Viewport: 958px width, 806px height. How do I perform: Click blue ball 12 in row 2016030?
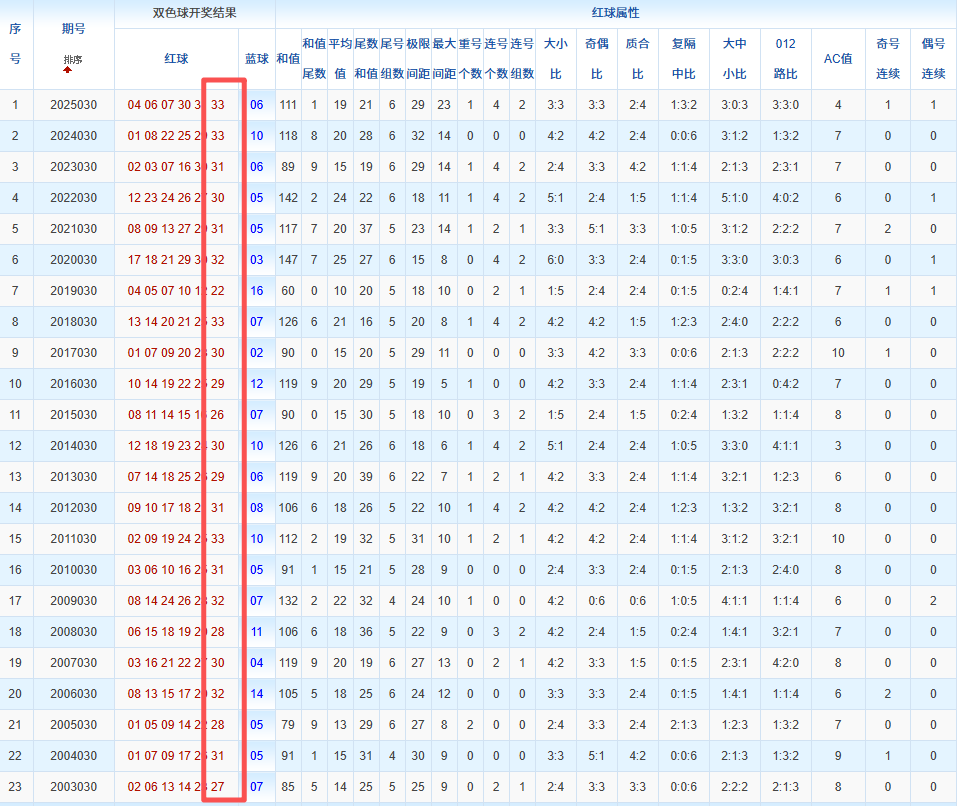pyautogui.click(x=257, y=384)
